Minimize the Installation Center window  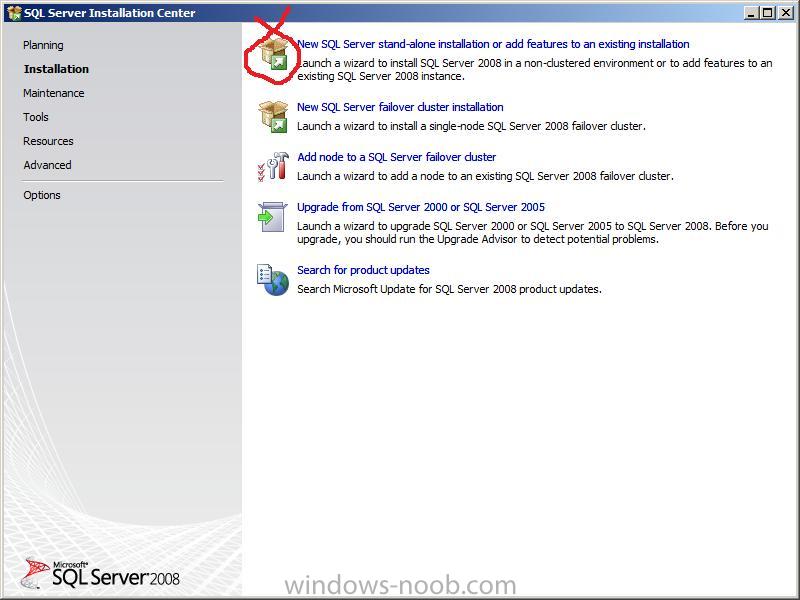click(750, 13)
